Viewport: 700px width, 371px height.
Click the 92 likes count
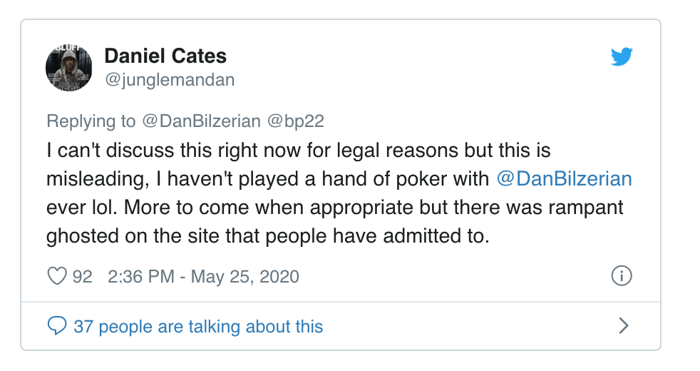[x=82, y=276]
